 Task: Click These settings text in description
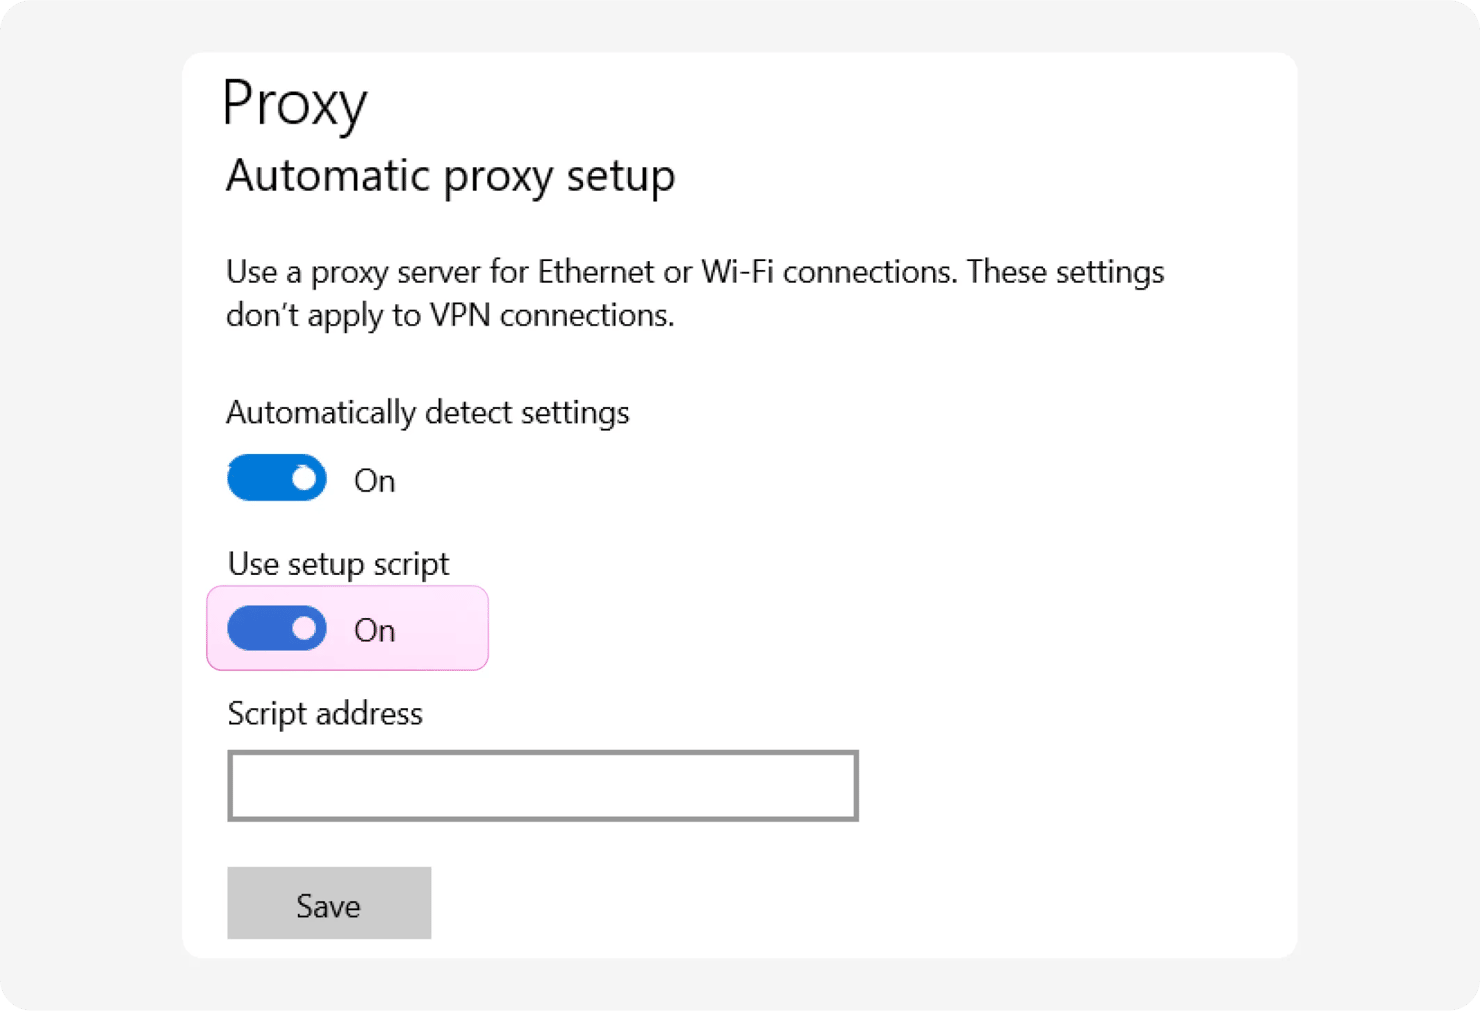[x=1065, y=272]
